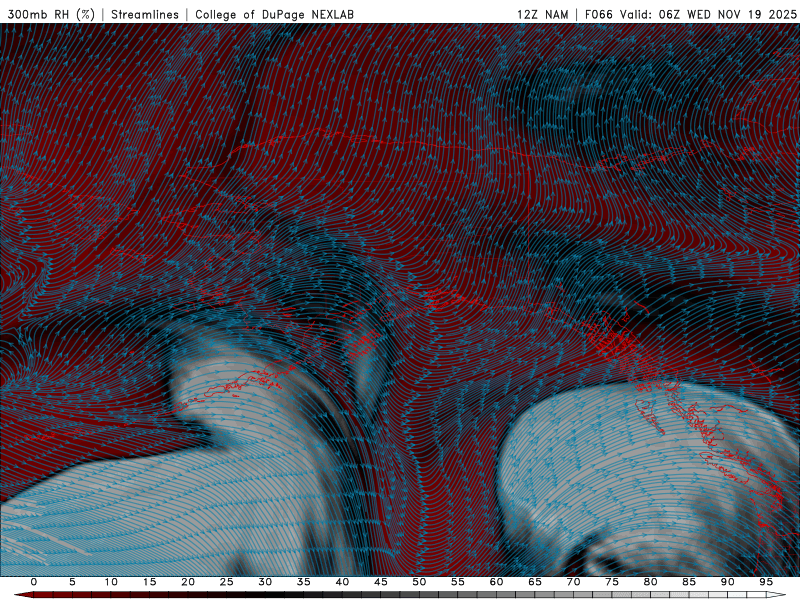
Task: Click the colorbar label "55"
Action: (x=458, y=582)
